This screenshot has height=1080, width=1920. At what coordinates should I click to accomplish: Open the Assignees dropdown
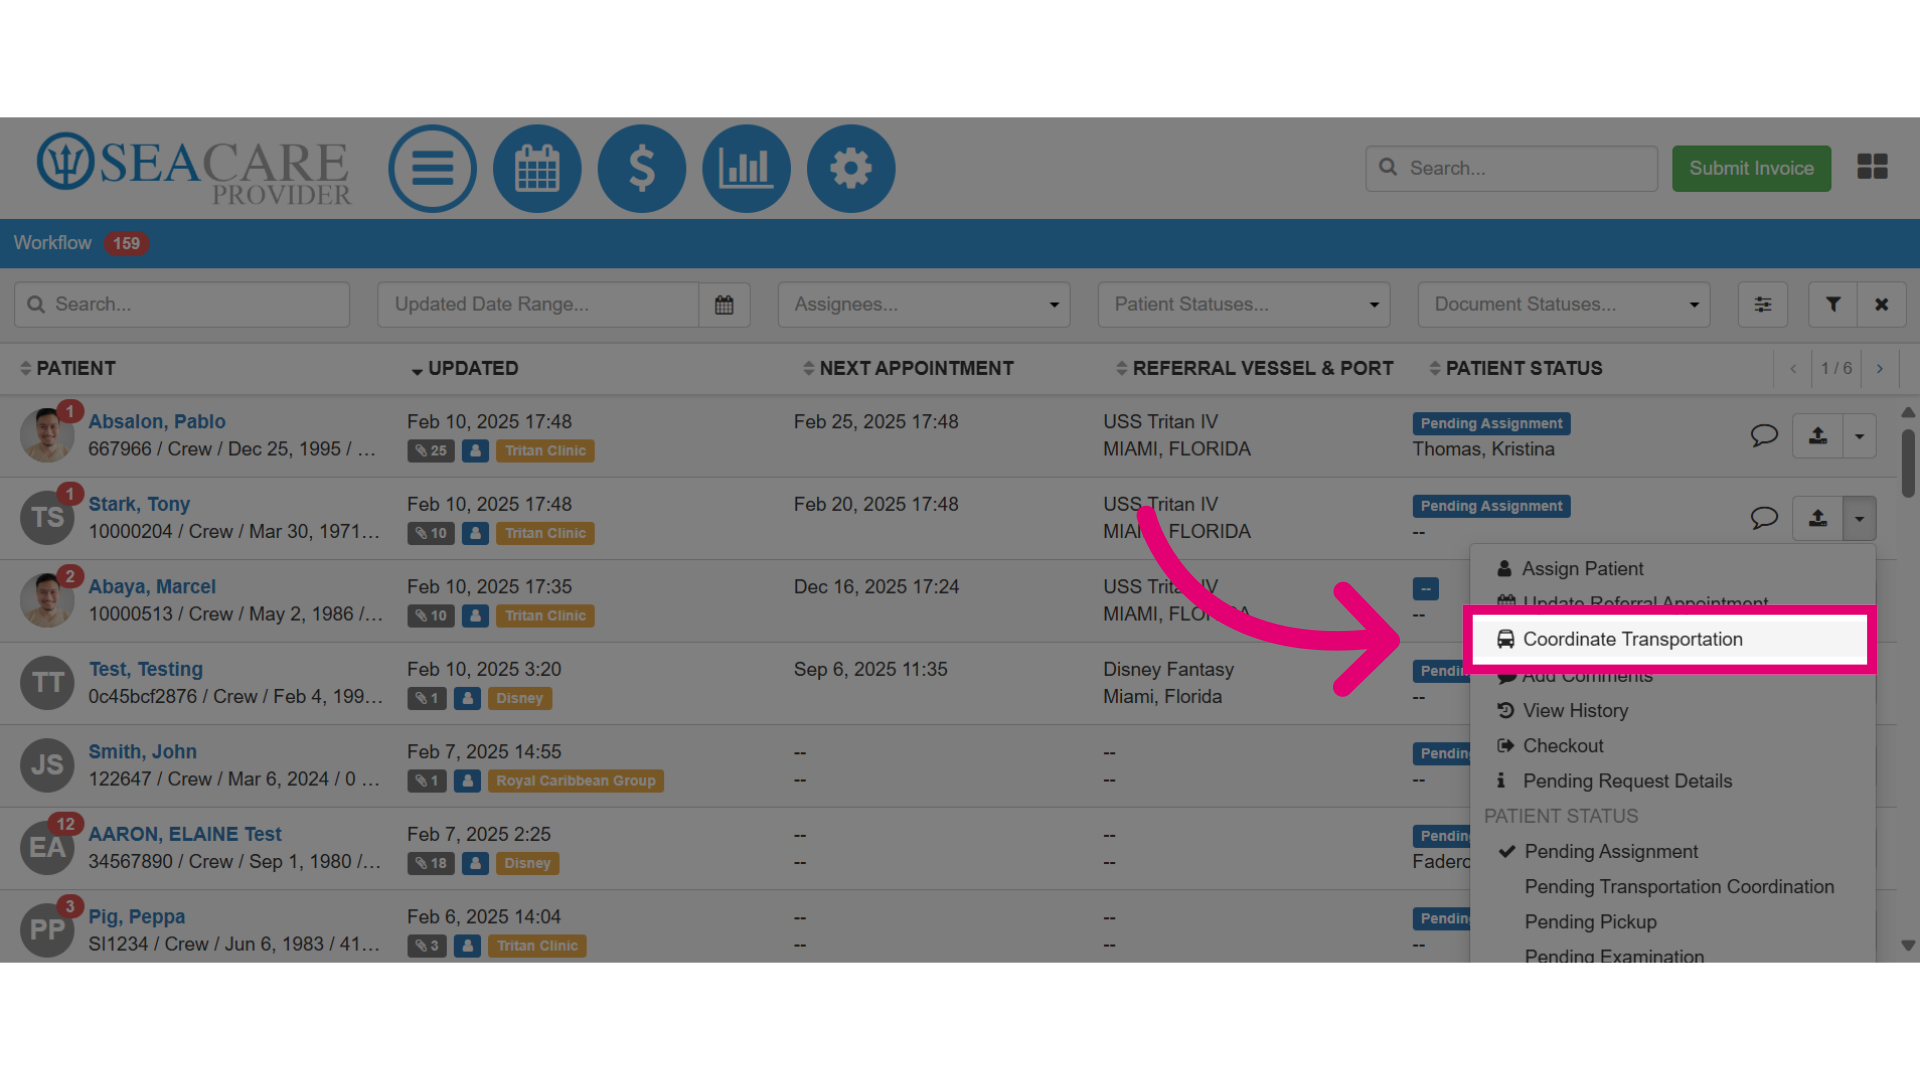[924, 304]
